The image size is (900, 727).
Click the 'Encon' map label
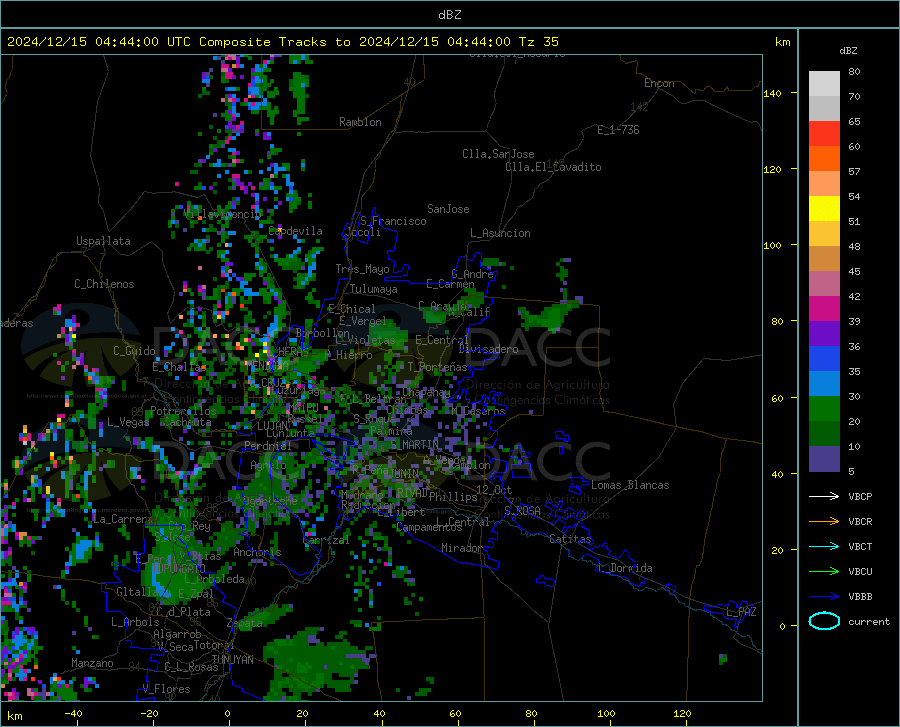(659, 83)
